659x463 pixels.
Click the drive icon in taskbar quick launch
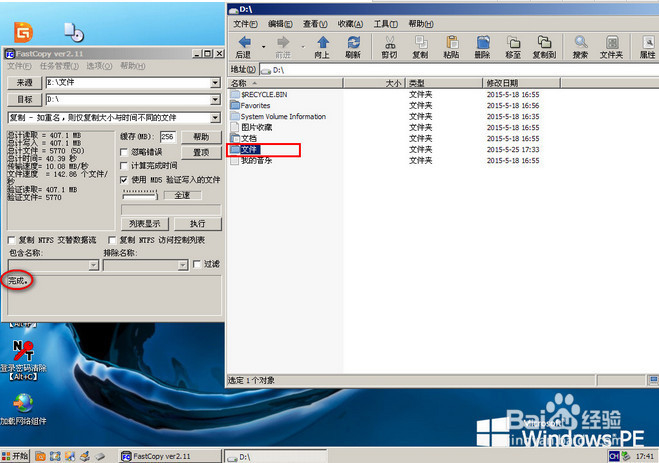pyautogui.click(x=99, y=456)
